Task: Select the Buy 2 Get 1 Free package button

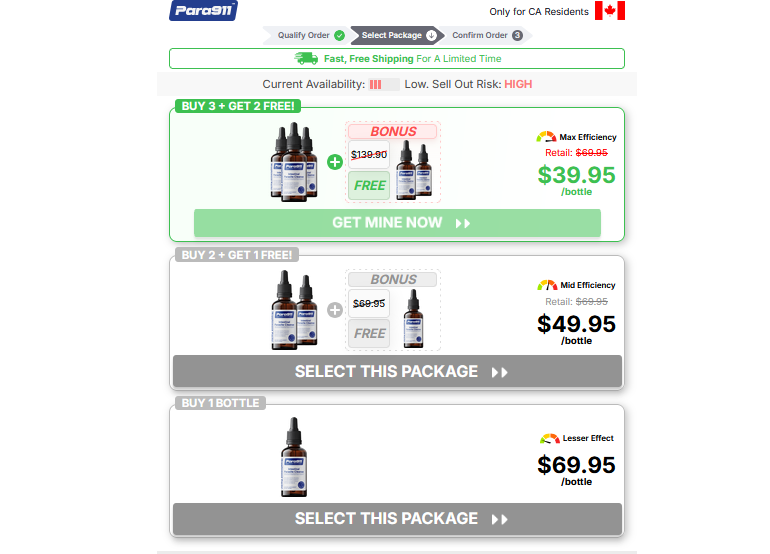Action: pyautogui.click(x=397, y=371)
